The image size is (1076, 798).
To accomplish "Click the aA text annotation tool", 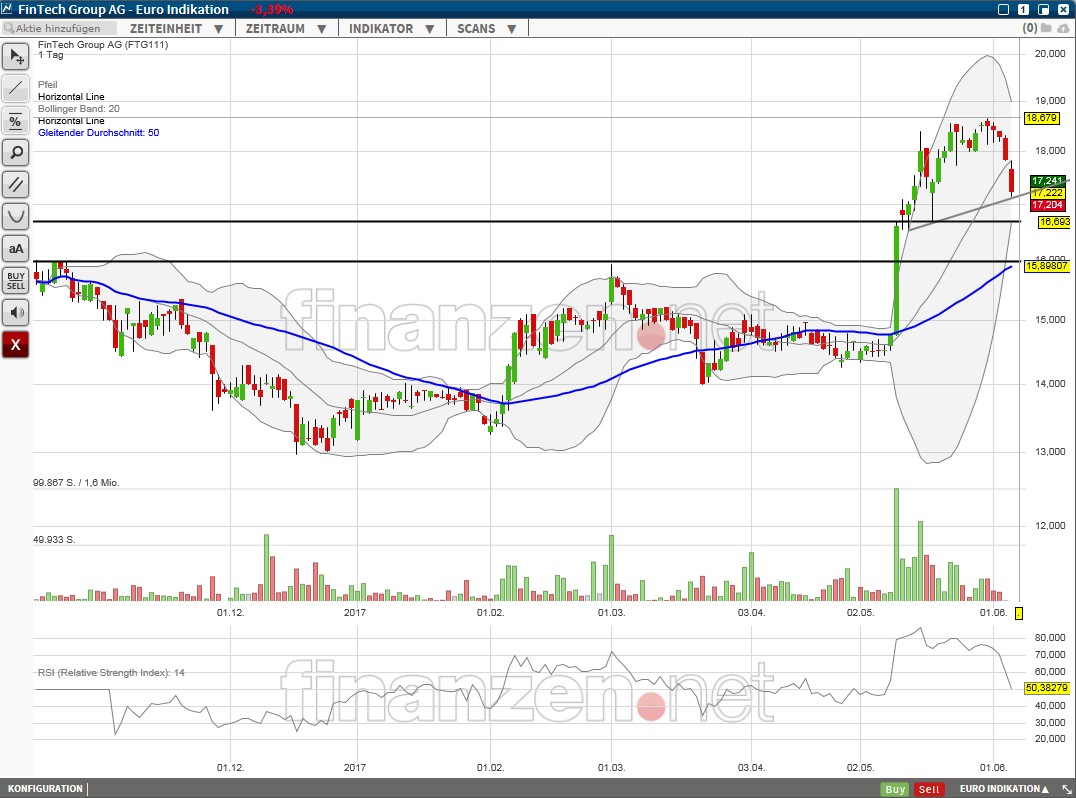I will point(16,249).
